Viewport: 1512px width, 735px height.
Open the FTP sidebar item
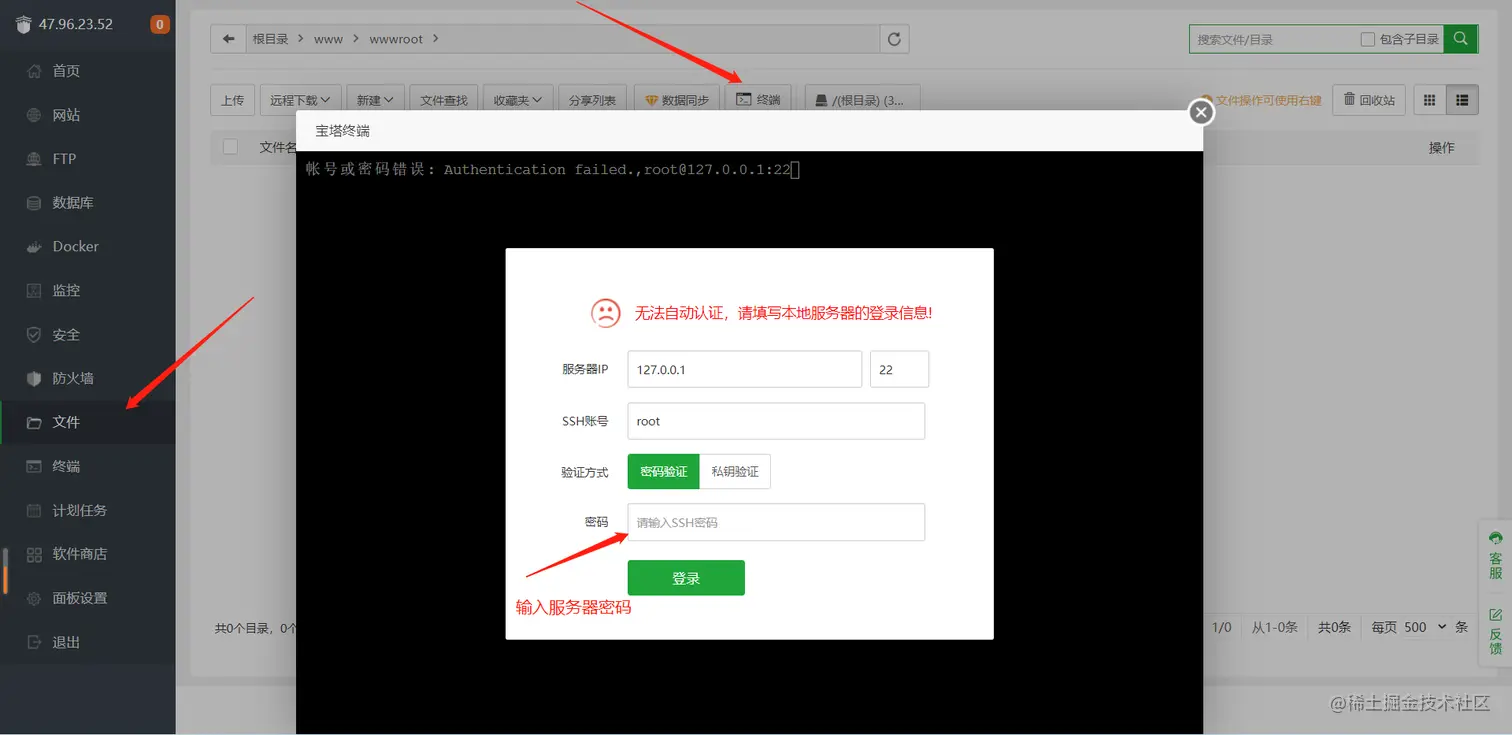87,159
